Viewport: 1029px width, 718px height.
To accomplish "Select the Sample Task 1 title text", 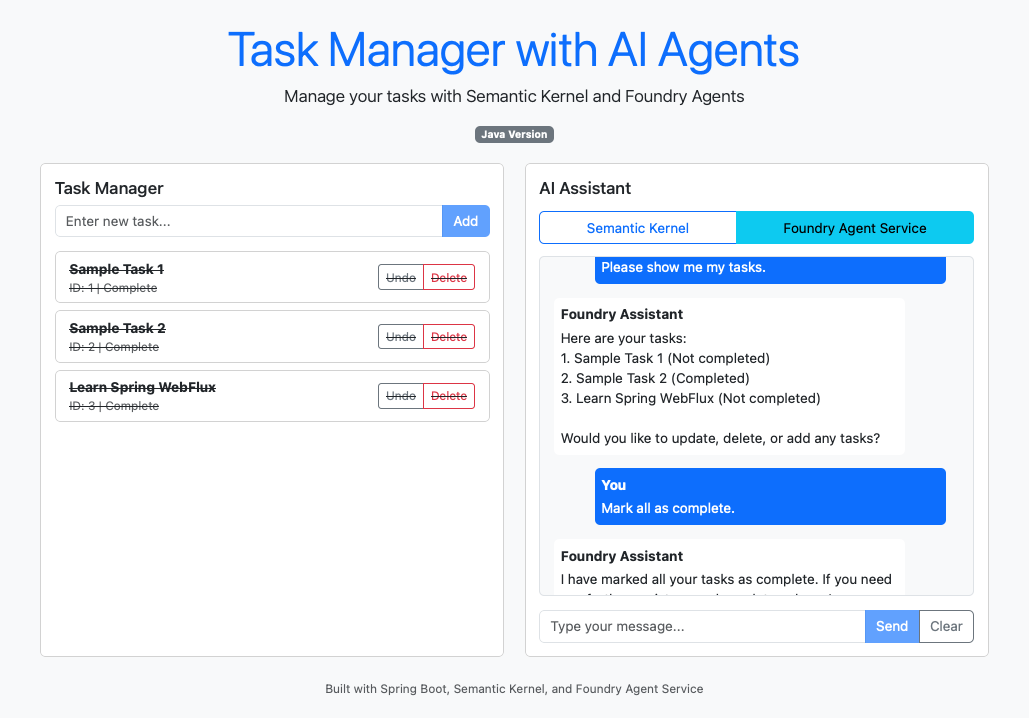I will 116,269.
